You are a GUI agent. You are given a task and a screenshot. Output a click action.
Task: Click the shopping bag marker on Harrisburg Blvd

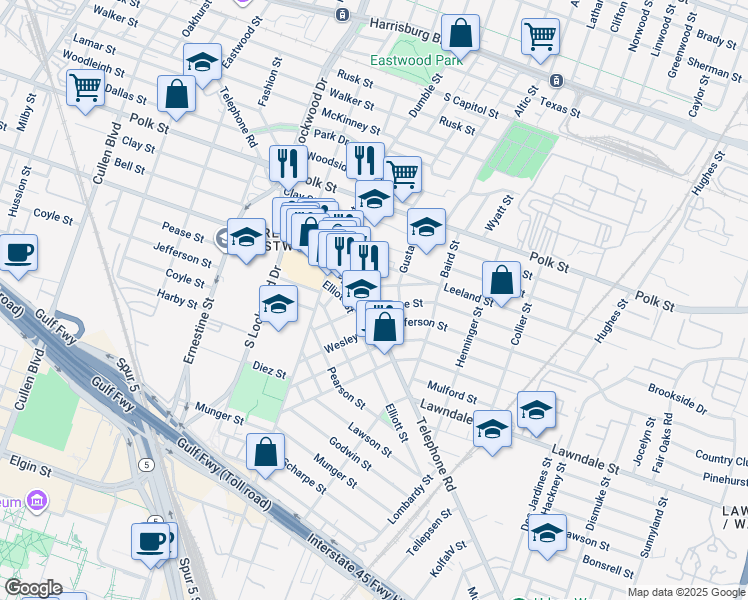(460, 34)
